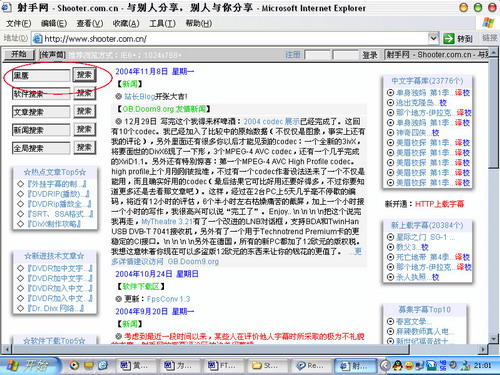Click the vertical scrollbar thumb
This screenshot has height=375, width=500.
pos(494,113)
